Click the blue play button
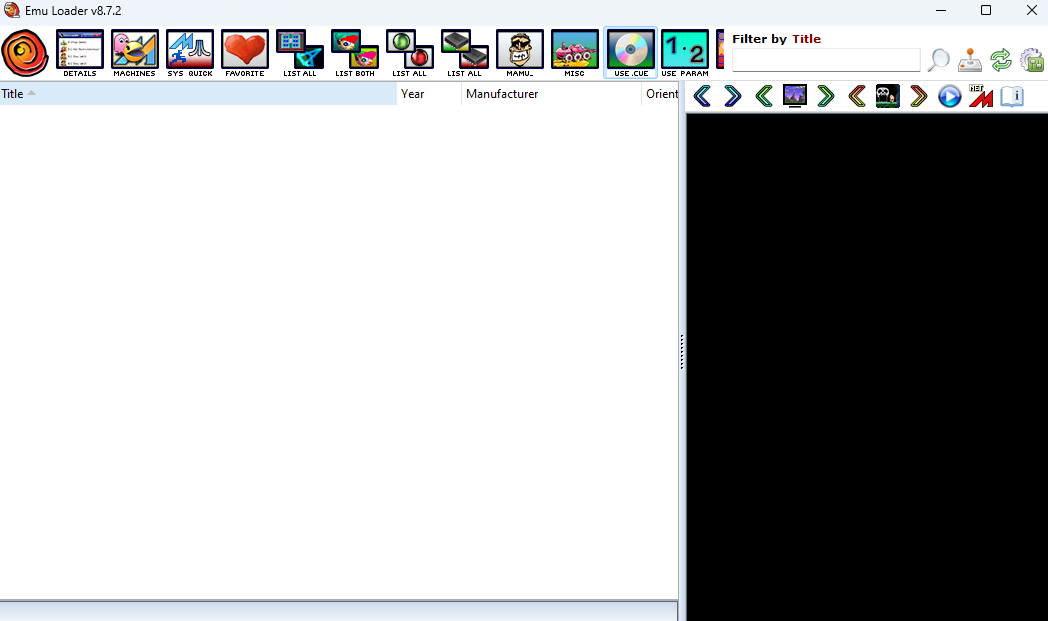The height and width of the screenshot is (621, 1048). pos(949,97)
